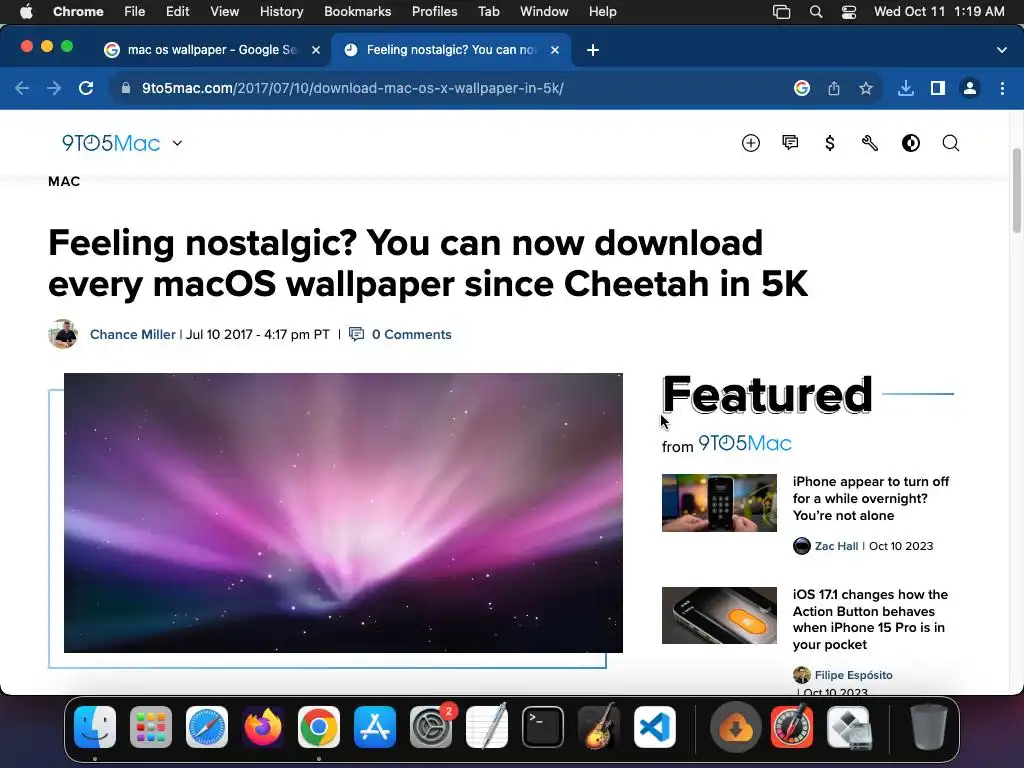Image resolution: width=1024 pixels, height=768 pixels.
Task: Close the mac os wallpaper tab
Action: (316, 50)
